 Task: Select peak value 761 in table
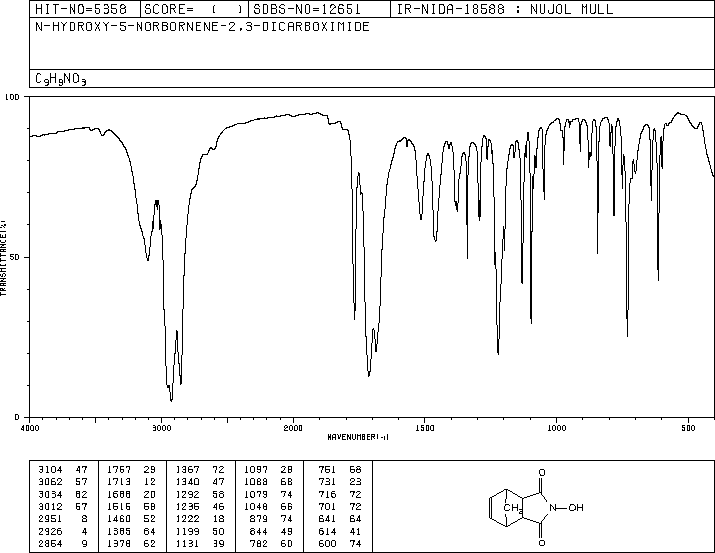tap(327, 470)
